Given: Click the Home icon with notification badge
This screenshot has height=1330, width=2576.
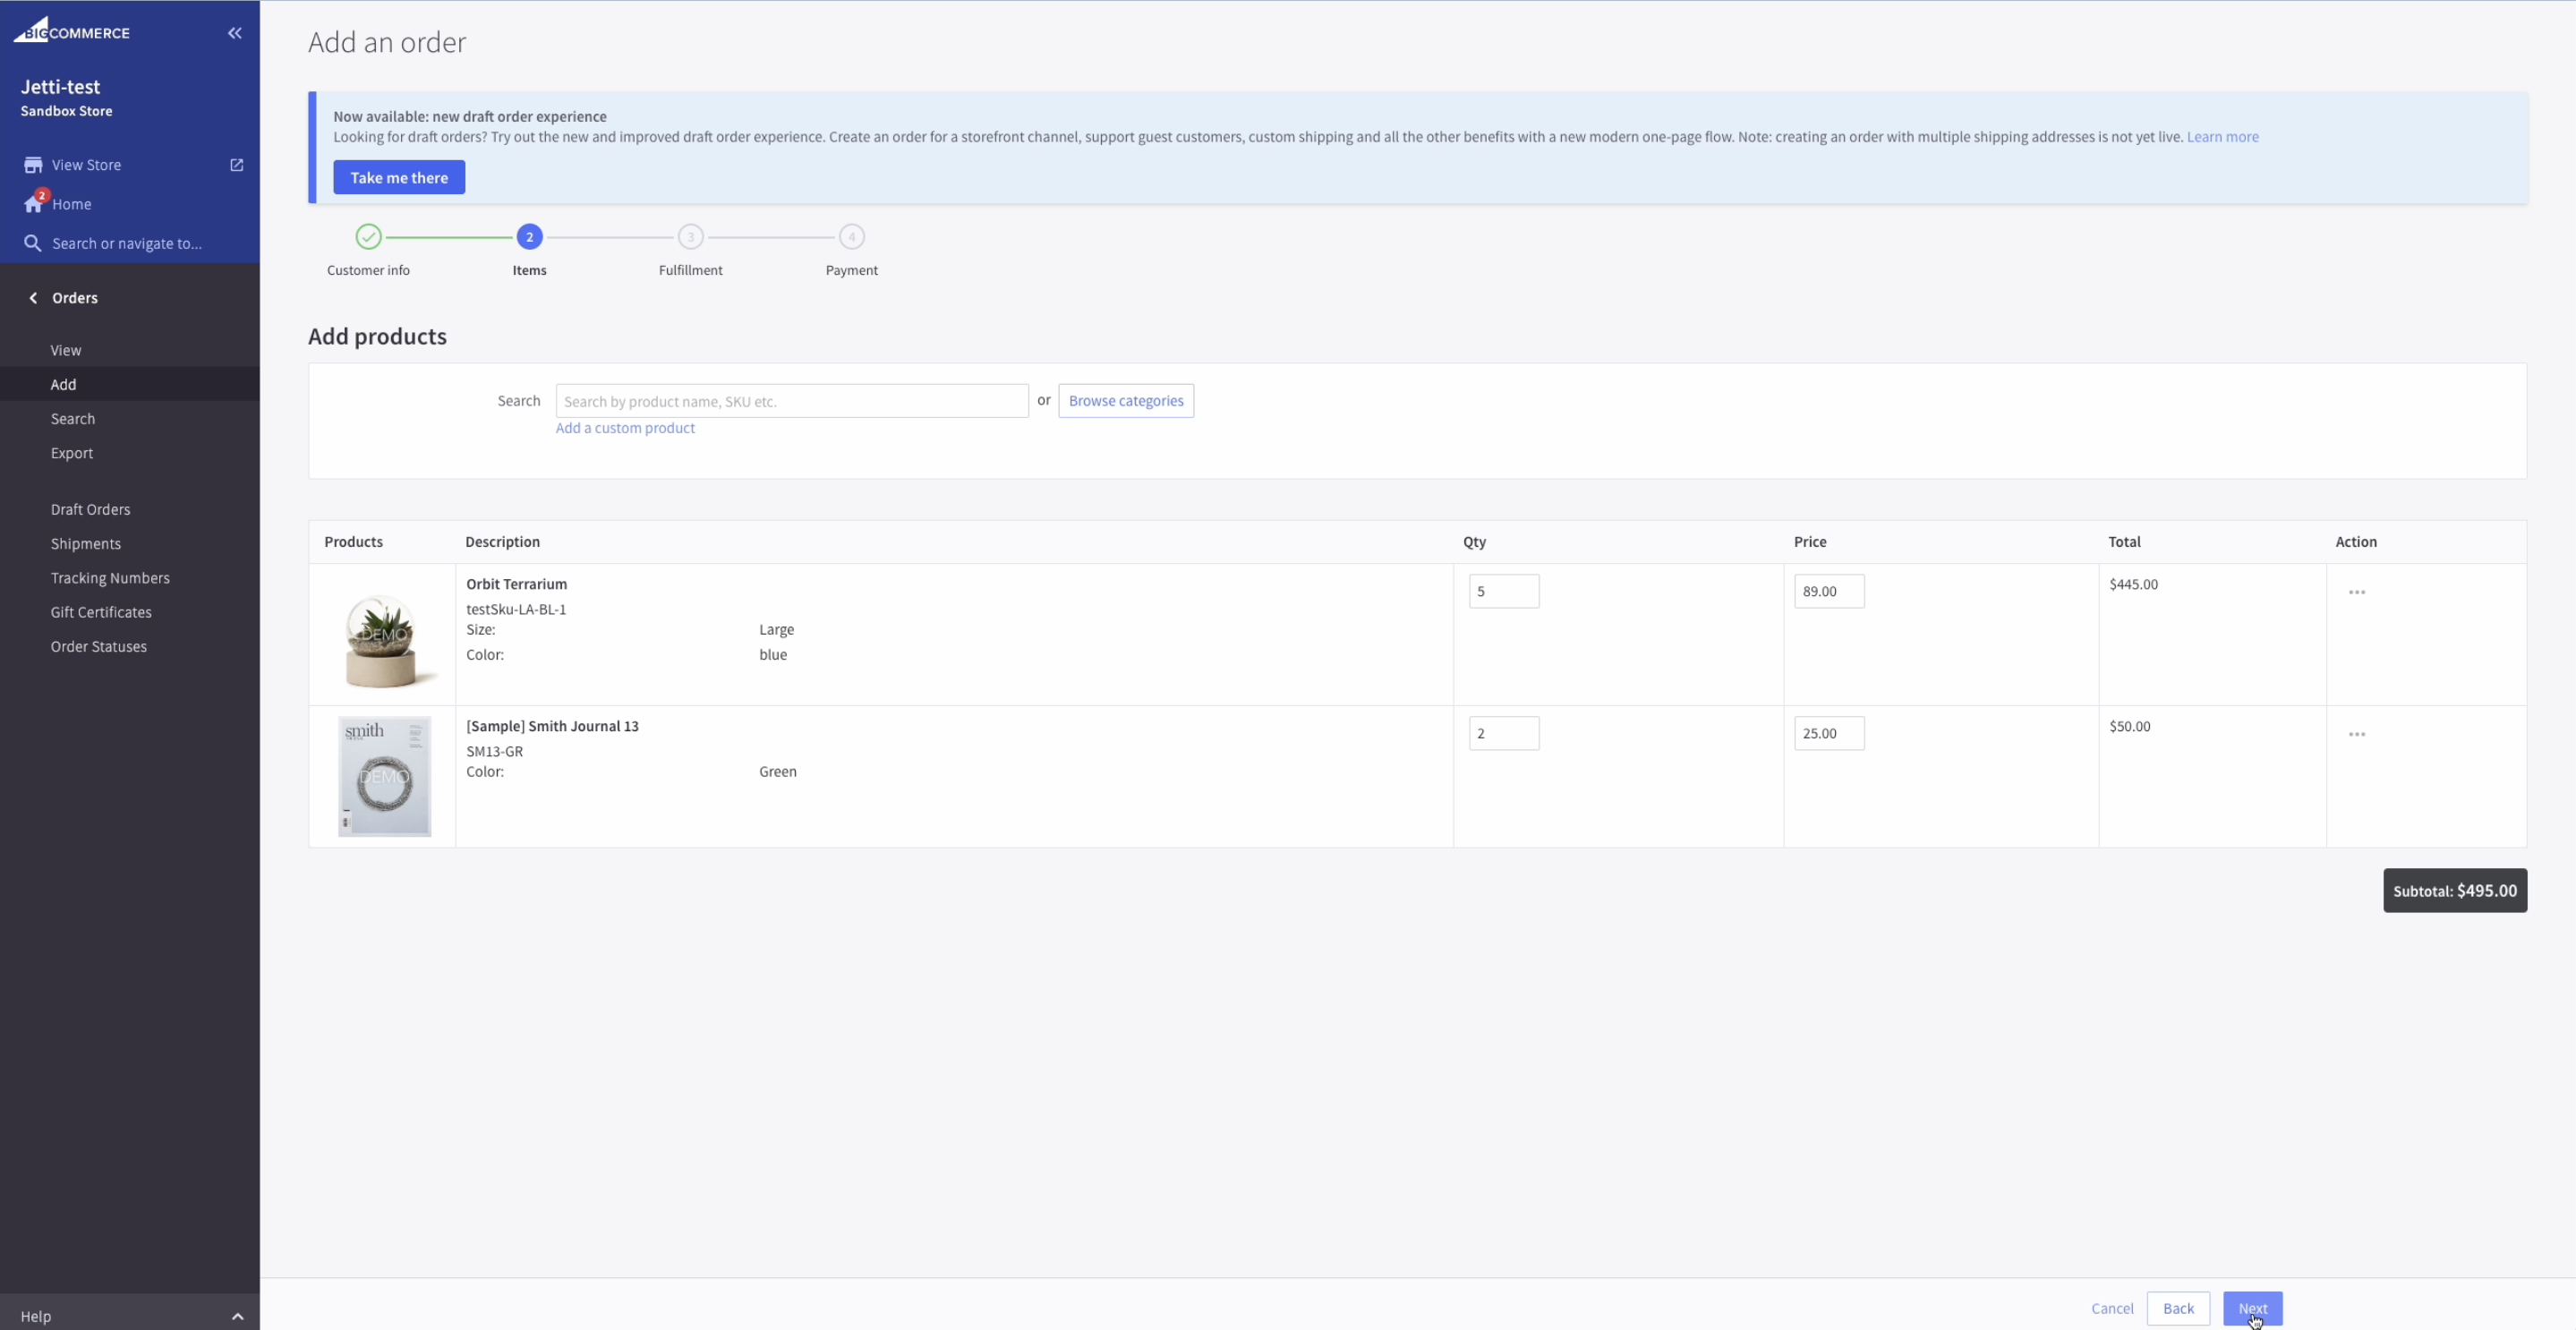Looking at the screenshot, I should 34,203.
